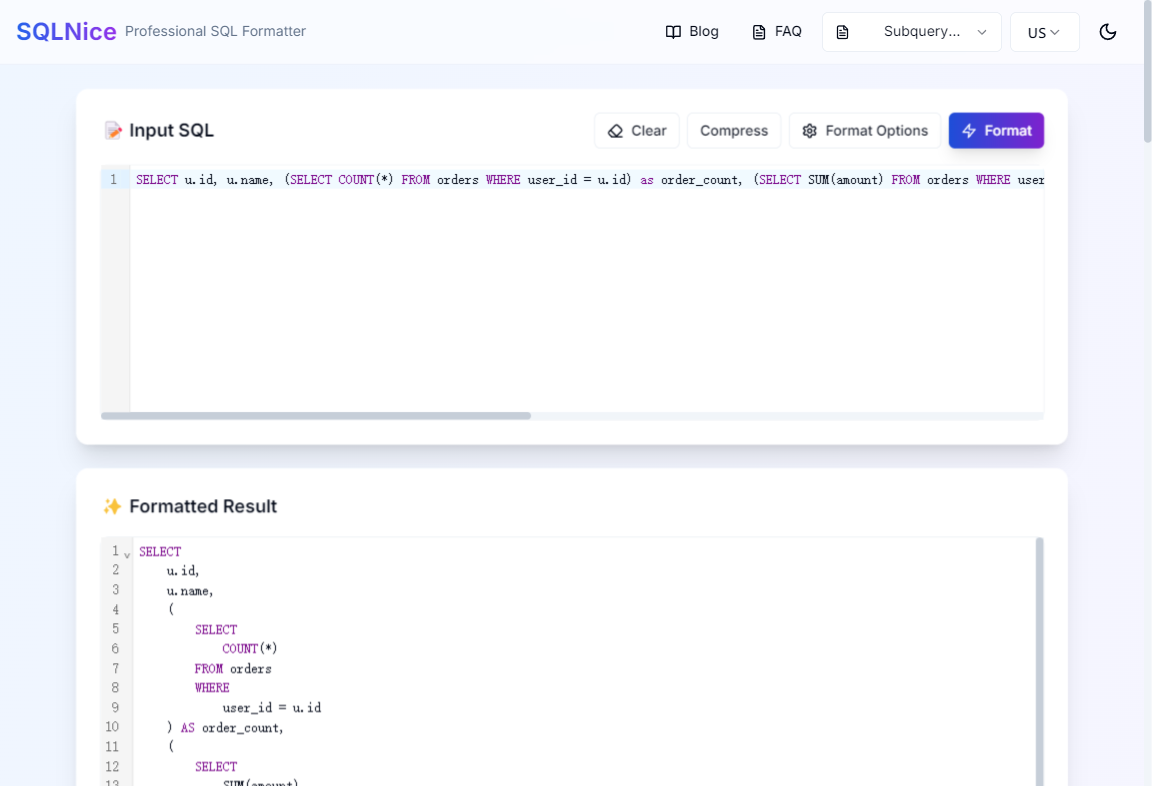Click the eraser icon inside the Clear button
1152x786 pixels.
point(616,130)
